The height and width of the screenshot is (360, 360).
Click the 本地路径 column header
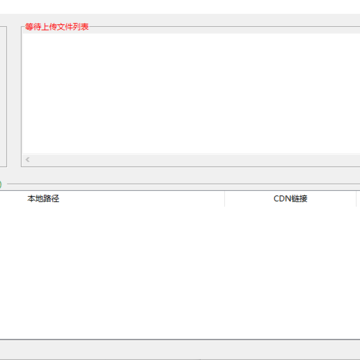(x=112, y=199)
